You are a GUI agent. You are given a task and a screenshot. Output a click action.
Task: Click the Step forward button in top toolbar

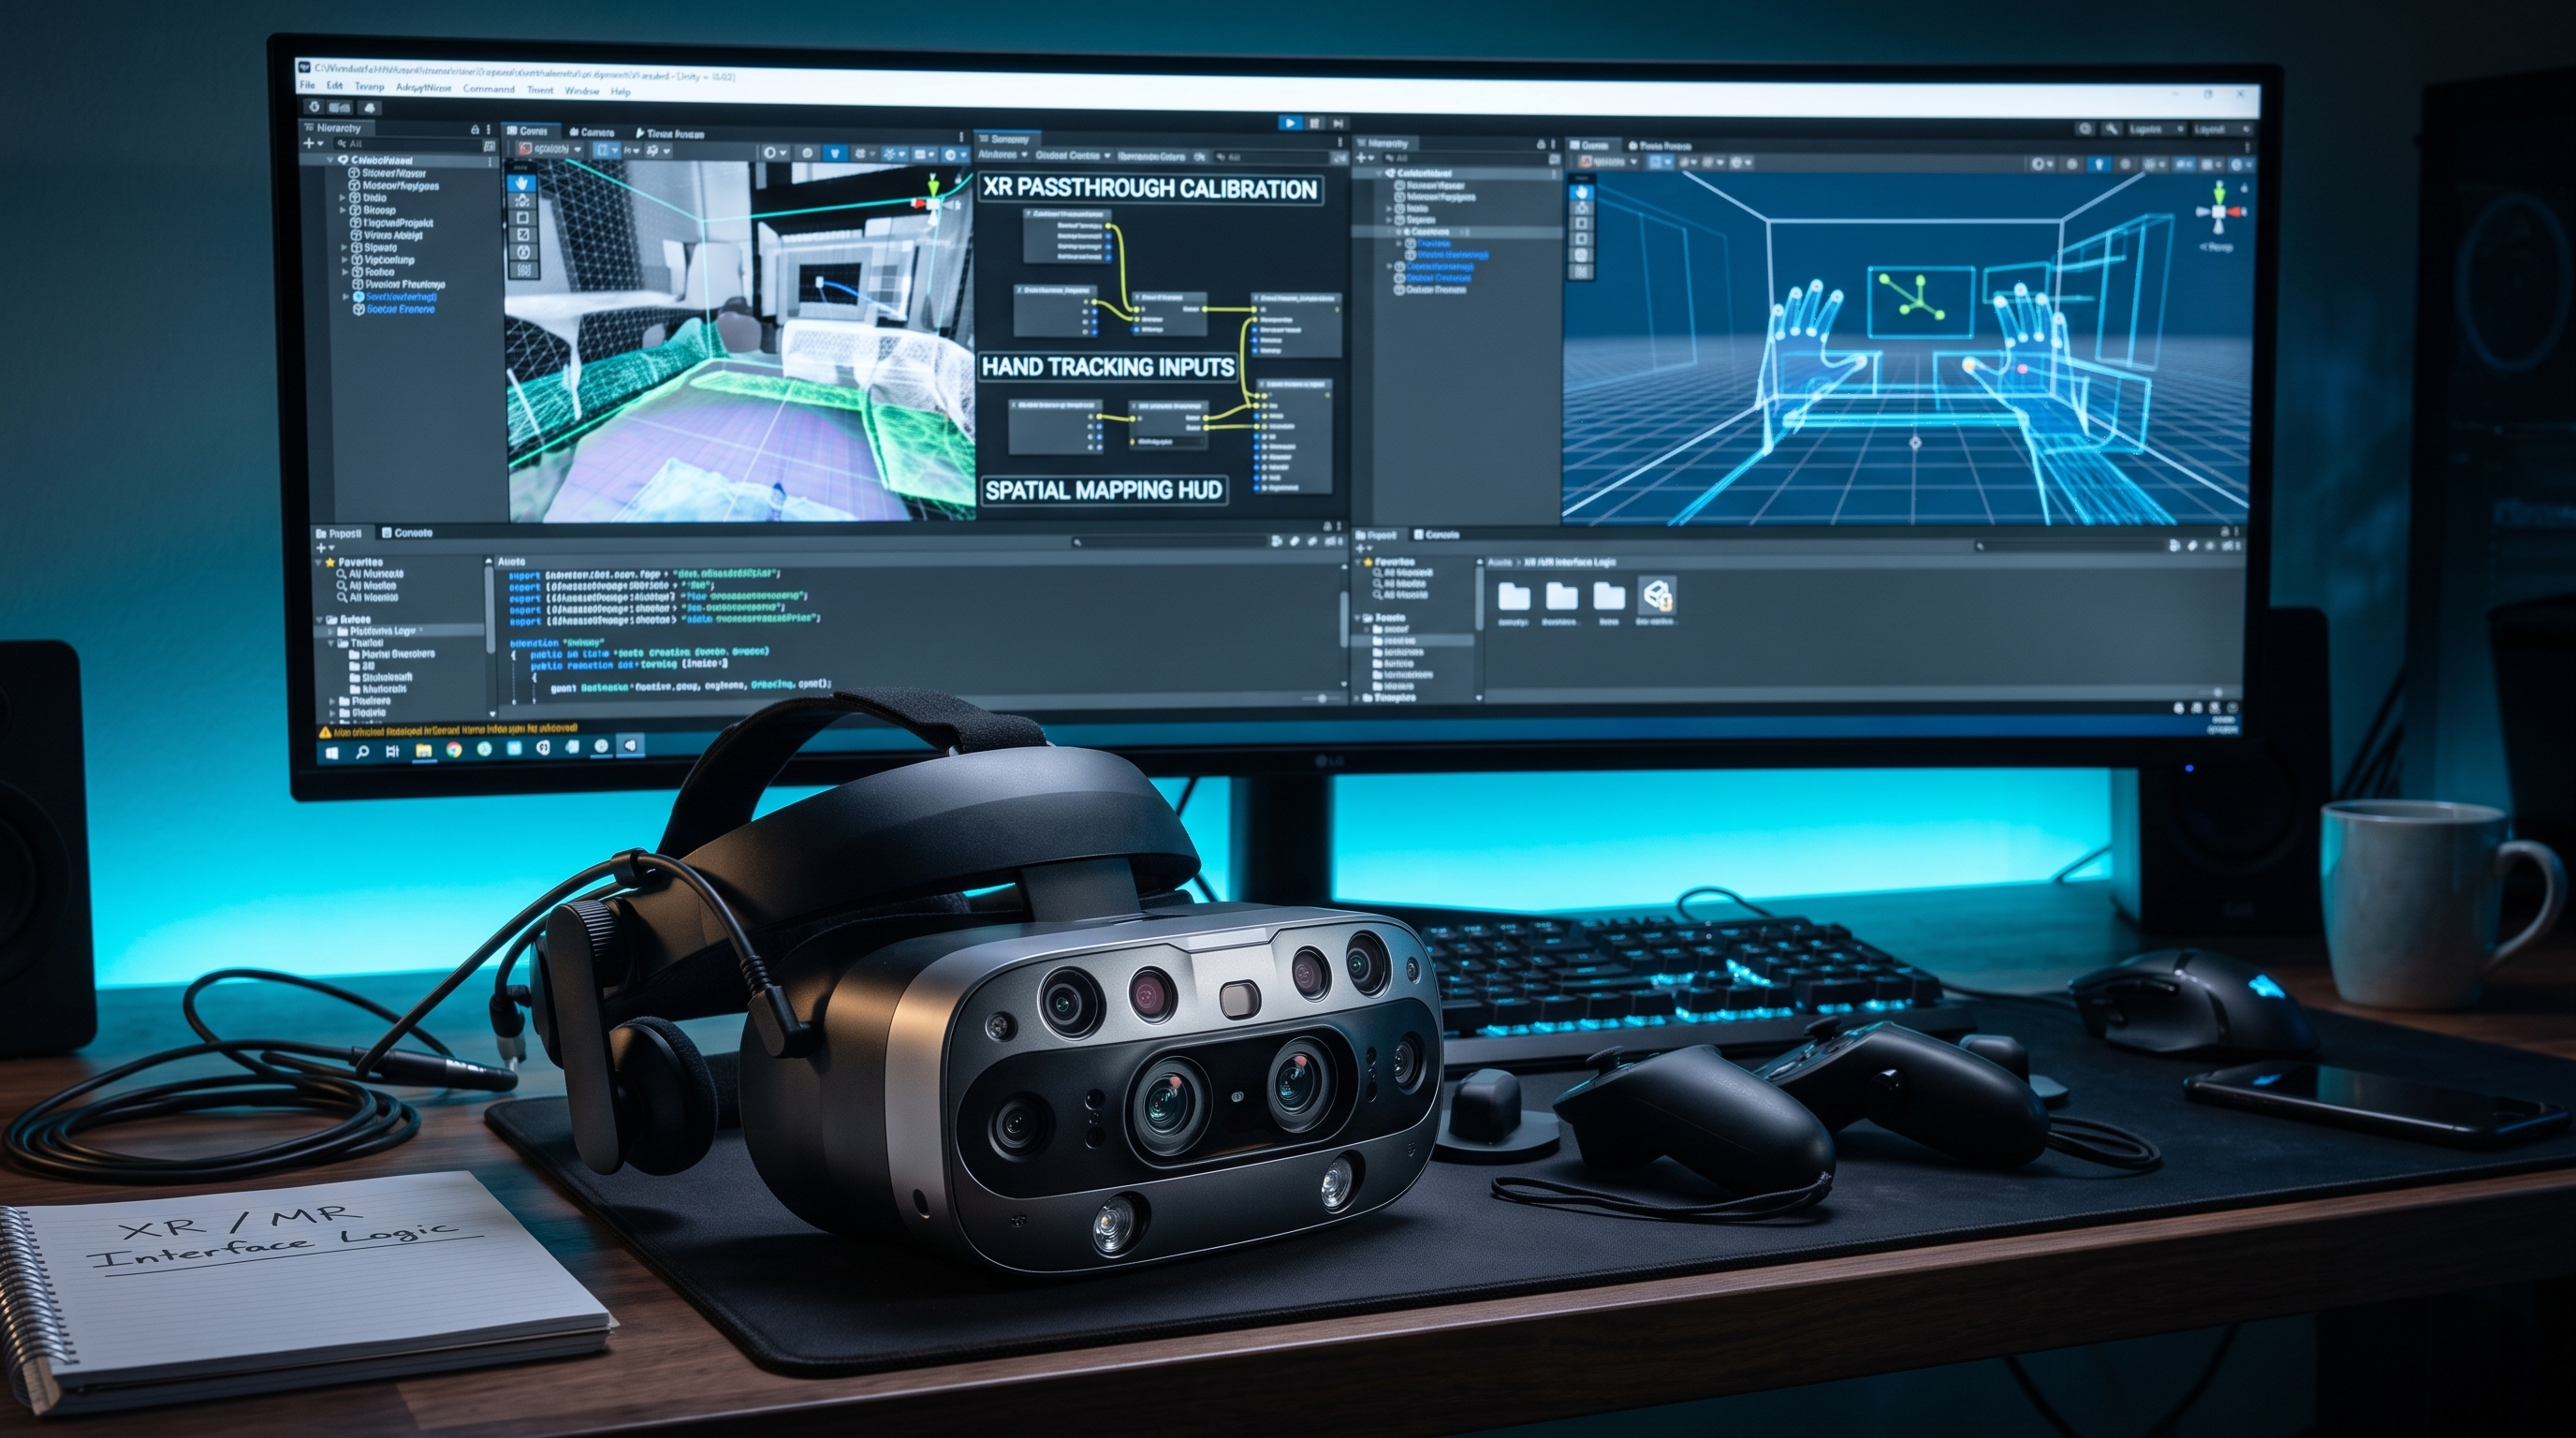click(x=1338, y=123)
